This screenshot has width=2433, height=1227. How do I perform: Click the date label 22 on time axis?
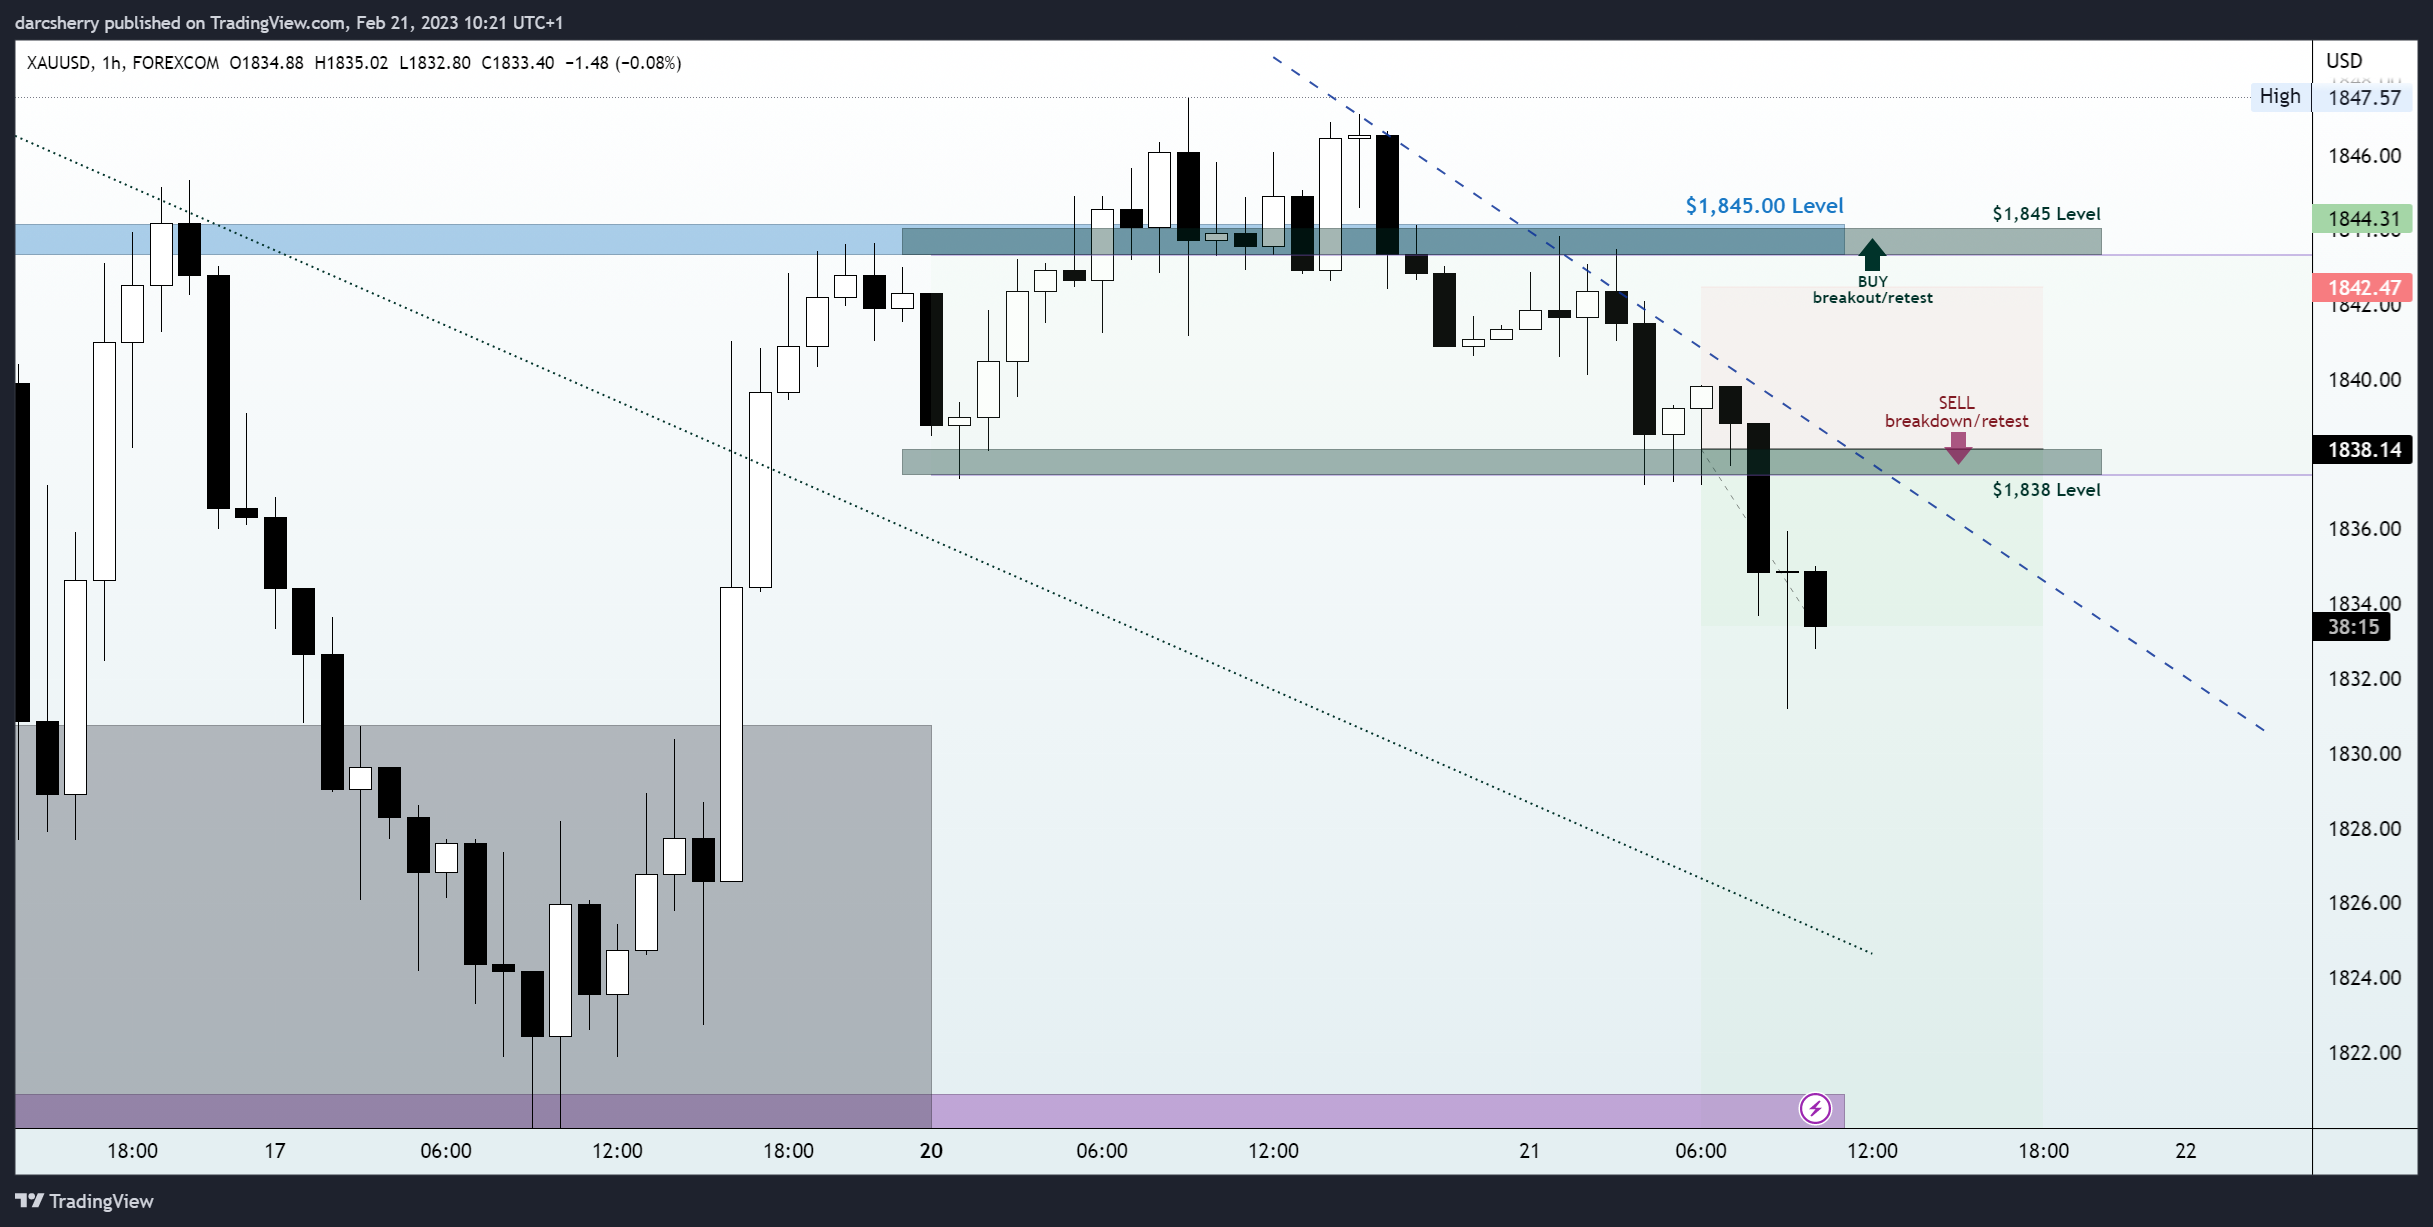(2186, 1151)
